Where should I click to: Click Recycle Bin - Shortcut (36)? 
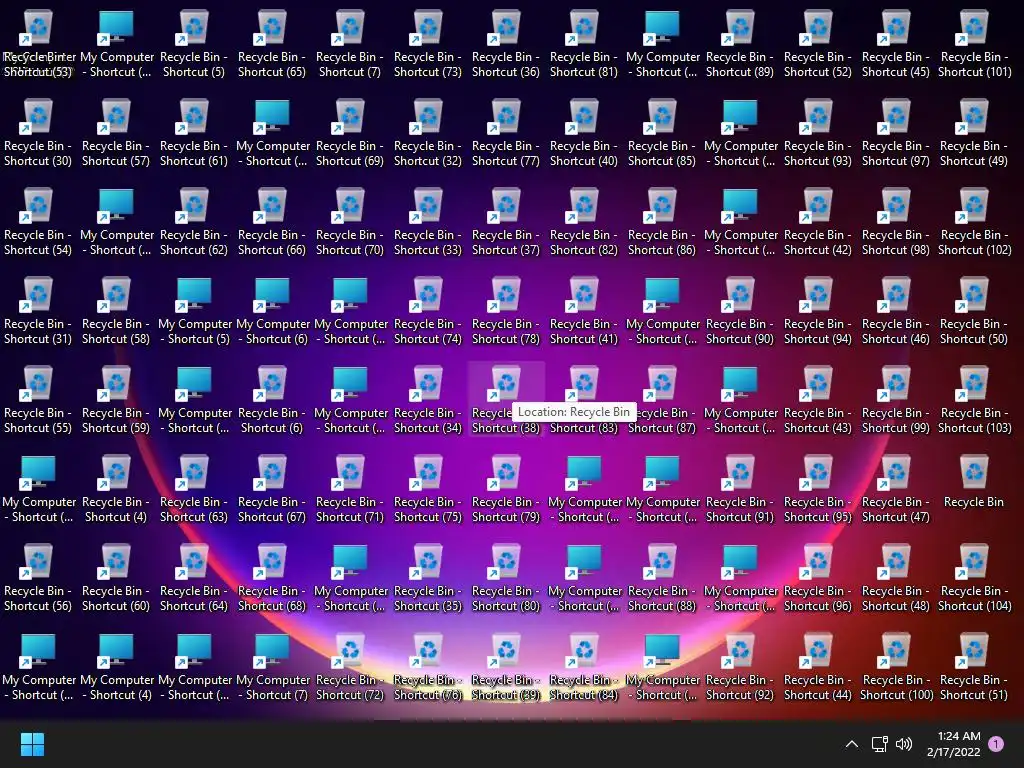(x=505, y=44)
